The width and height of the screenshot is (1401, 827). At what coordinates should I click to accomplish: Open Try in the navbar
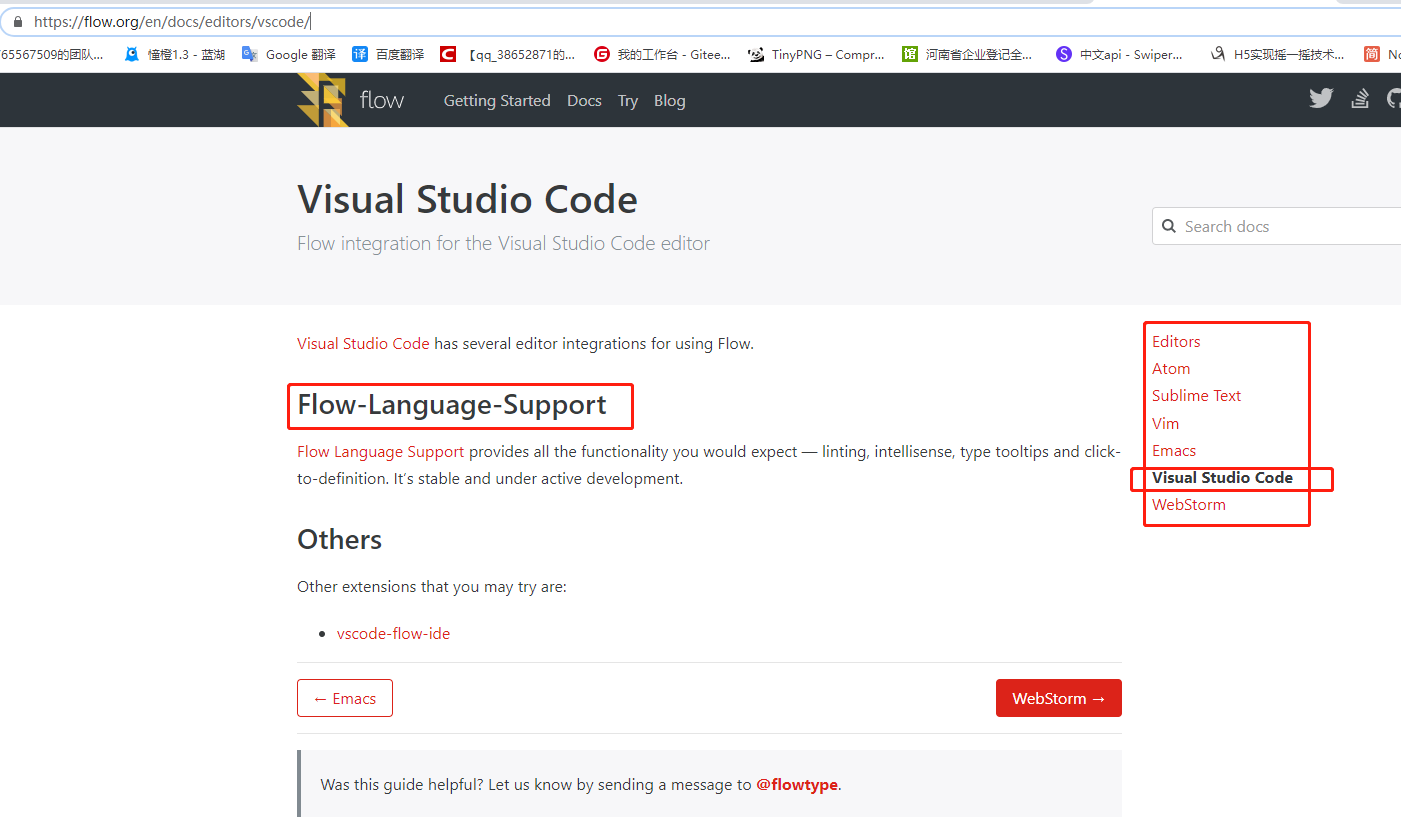(628, 101)
